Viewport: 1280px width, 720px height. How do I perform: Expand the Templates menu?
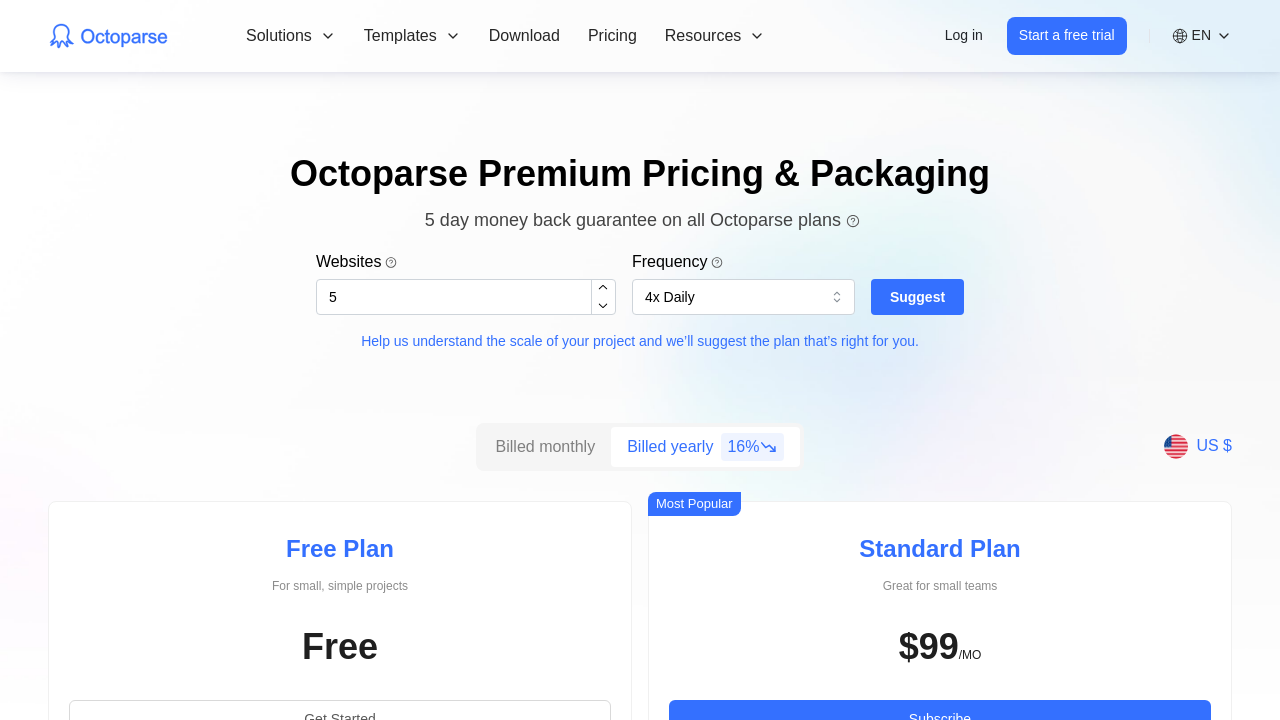click(411, 36)
